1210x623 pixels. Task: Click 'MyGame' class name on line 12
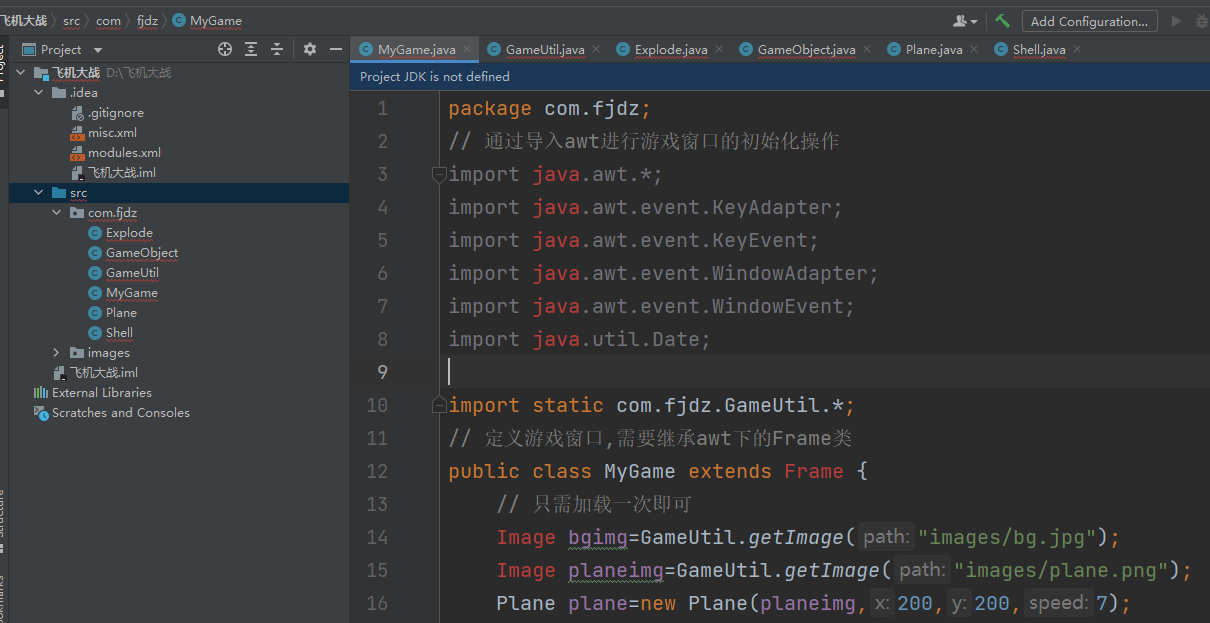click(640, 471)
